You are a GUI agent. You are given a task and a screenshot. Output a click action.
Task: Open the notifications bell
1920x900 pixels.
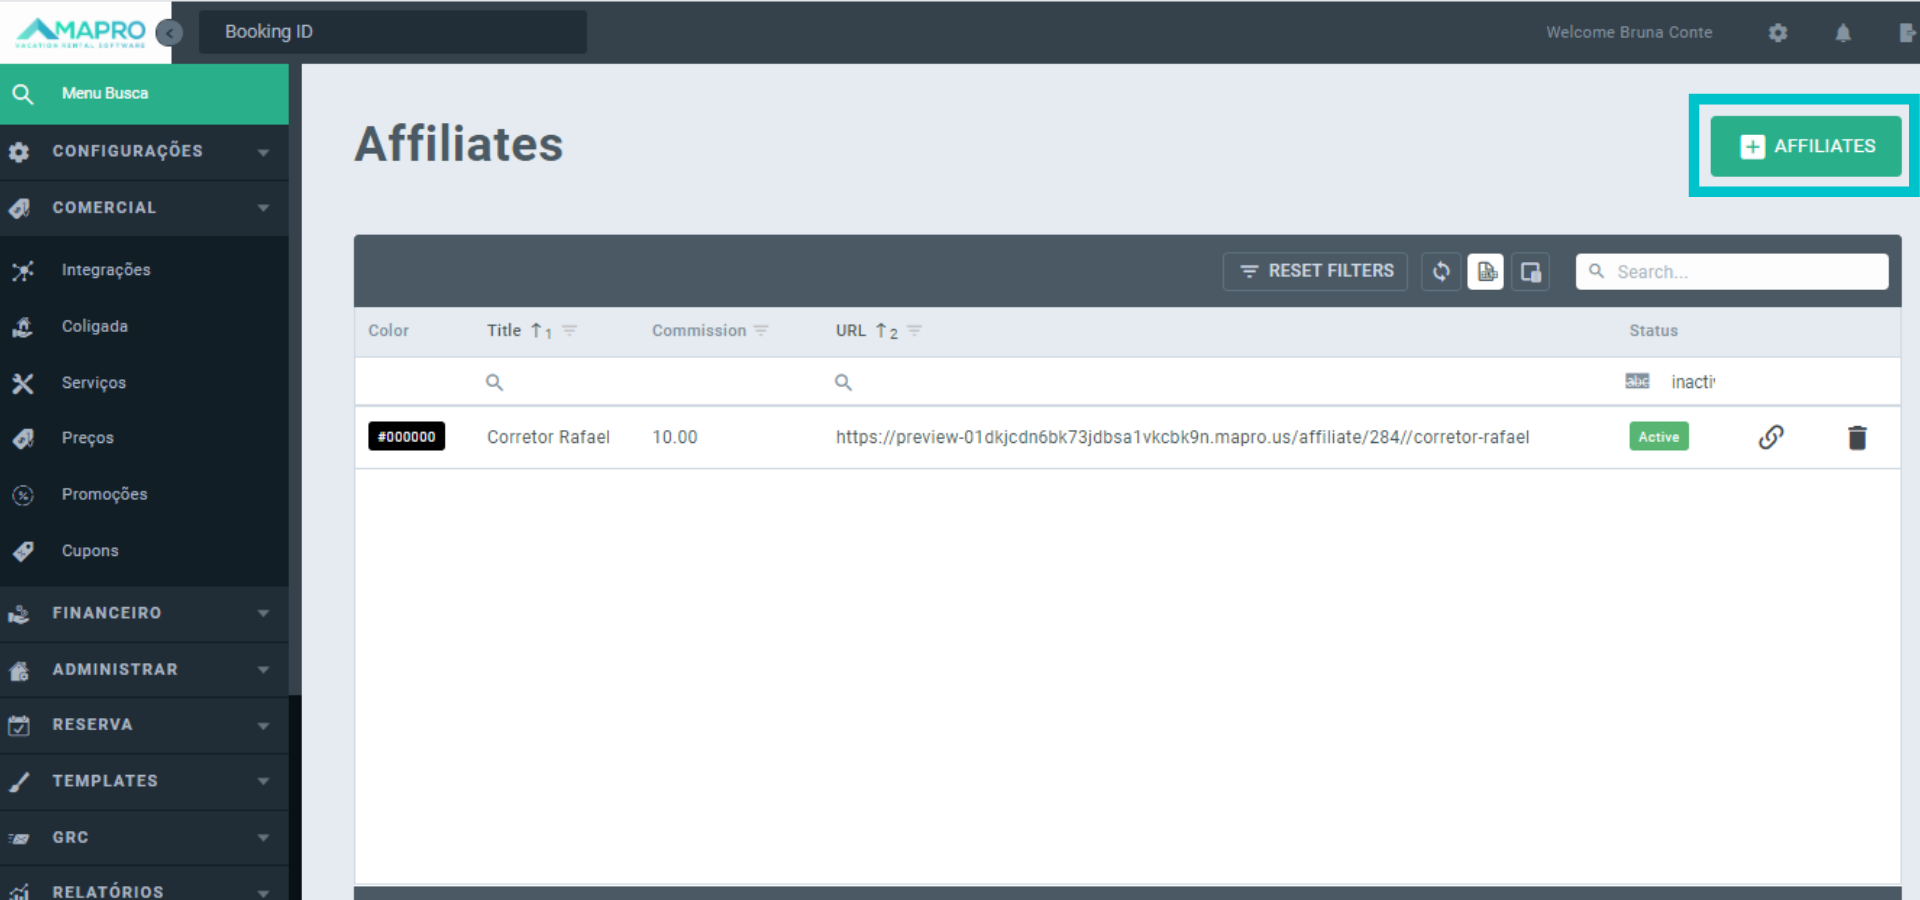tap(1842, 33)
